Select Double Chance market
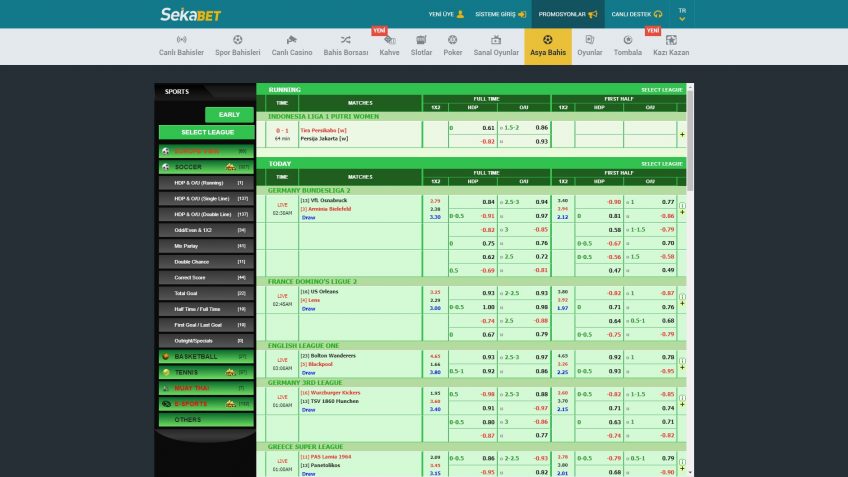The image size is (848, 477). 207,262
